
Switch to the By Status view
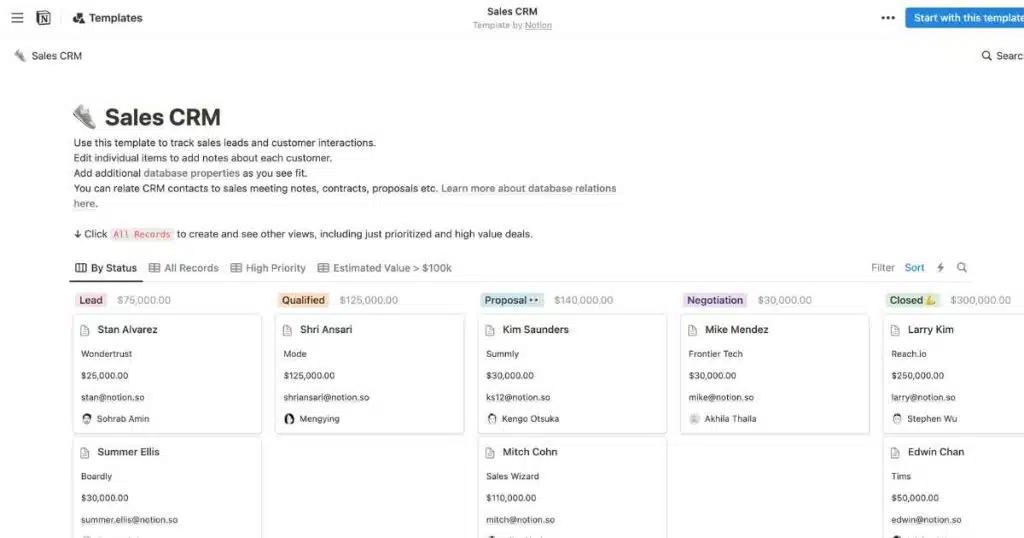point(106,268)
